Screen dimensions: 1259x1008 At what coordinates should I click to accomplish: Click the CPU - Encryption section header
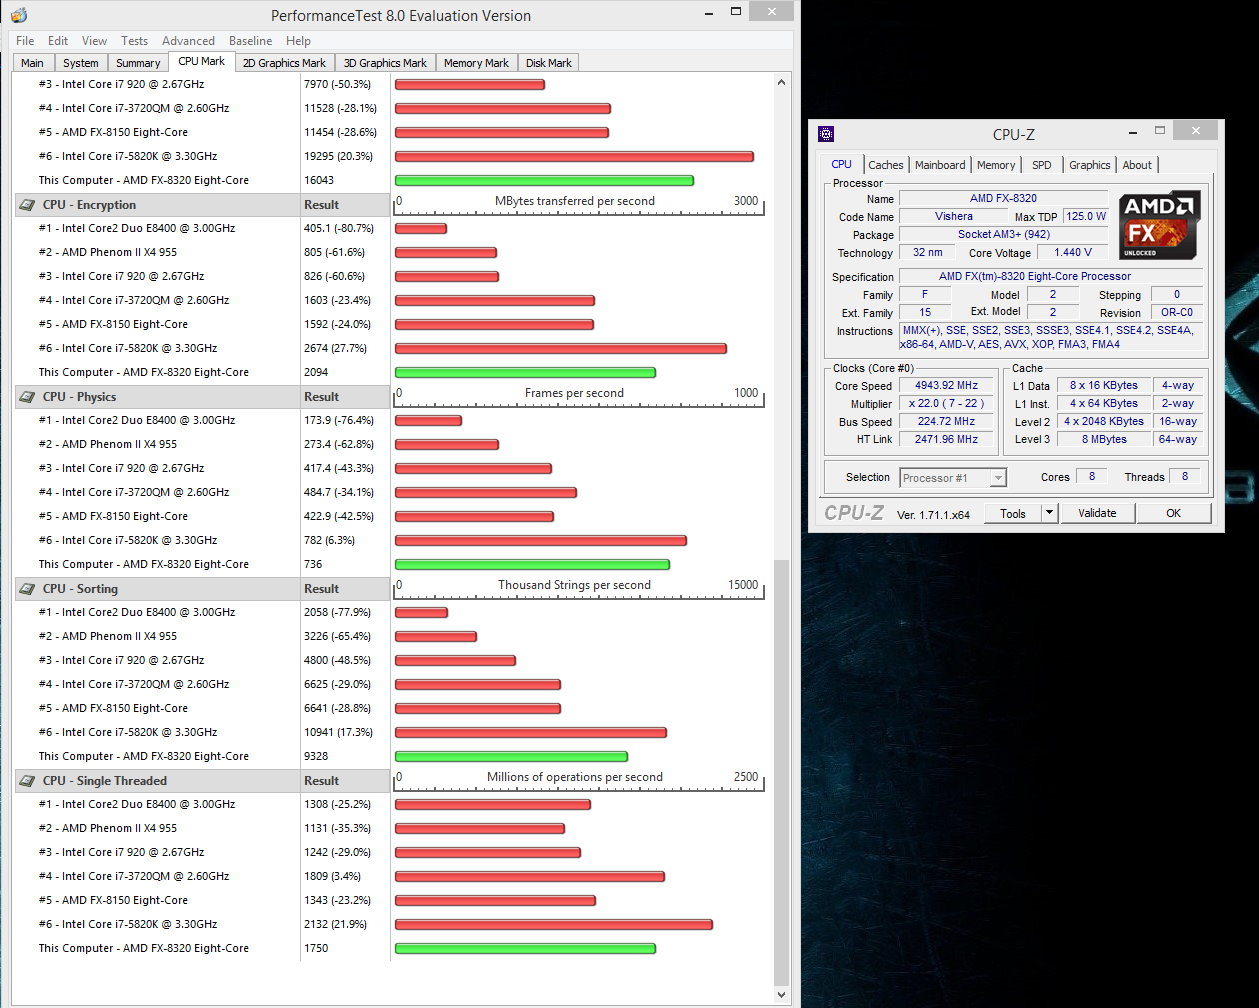coord(200,205)
